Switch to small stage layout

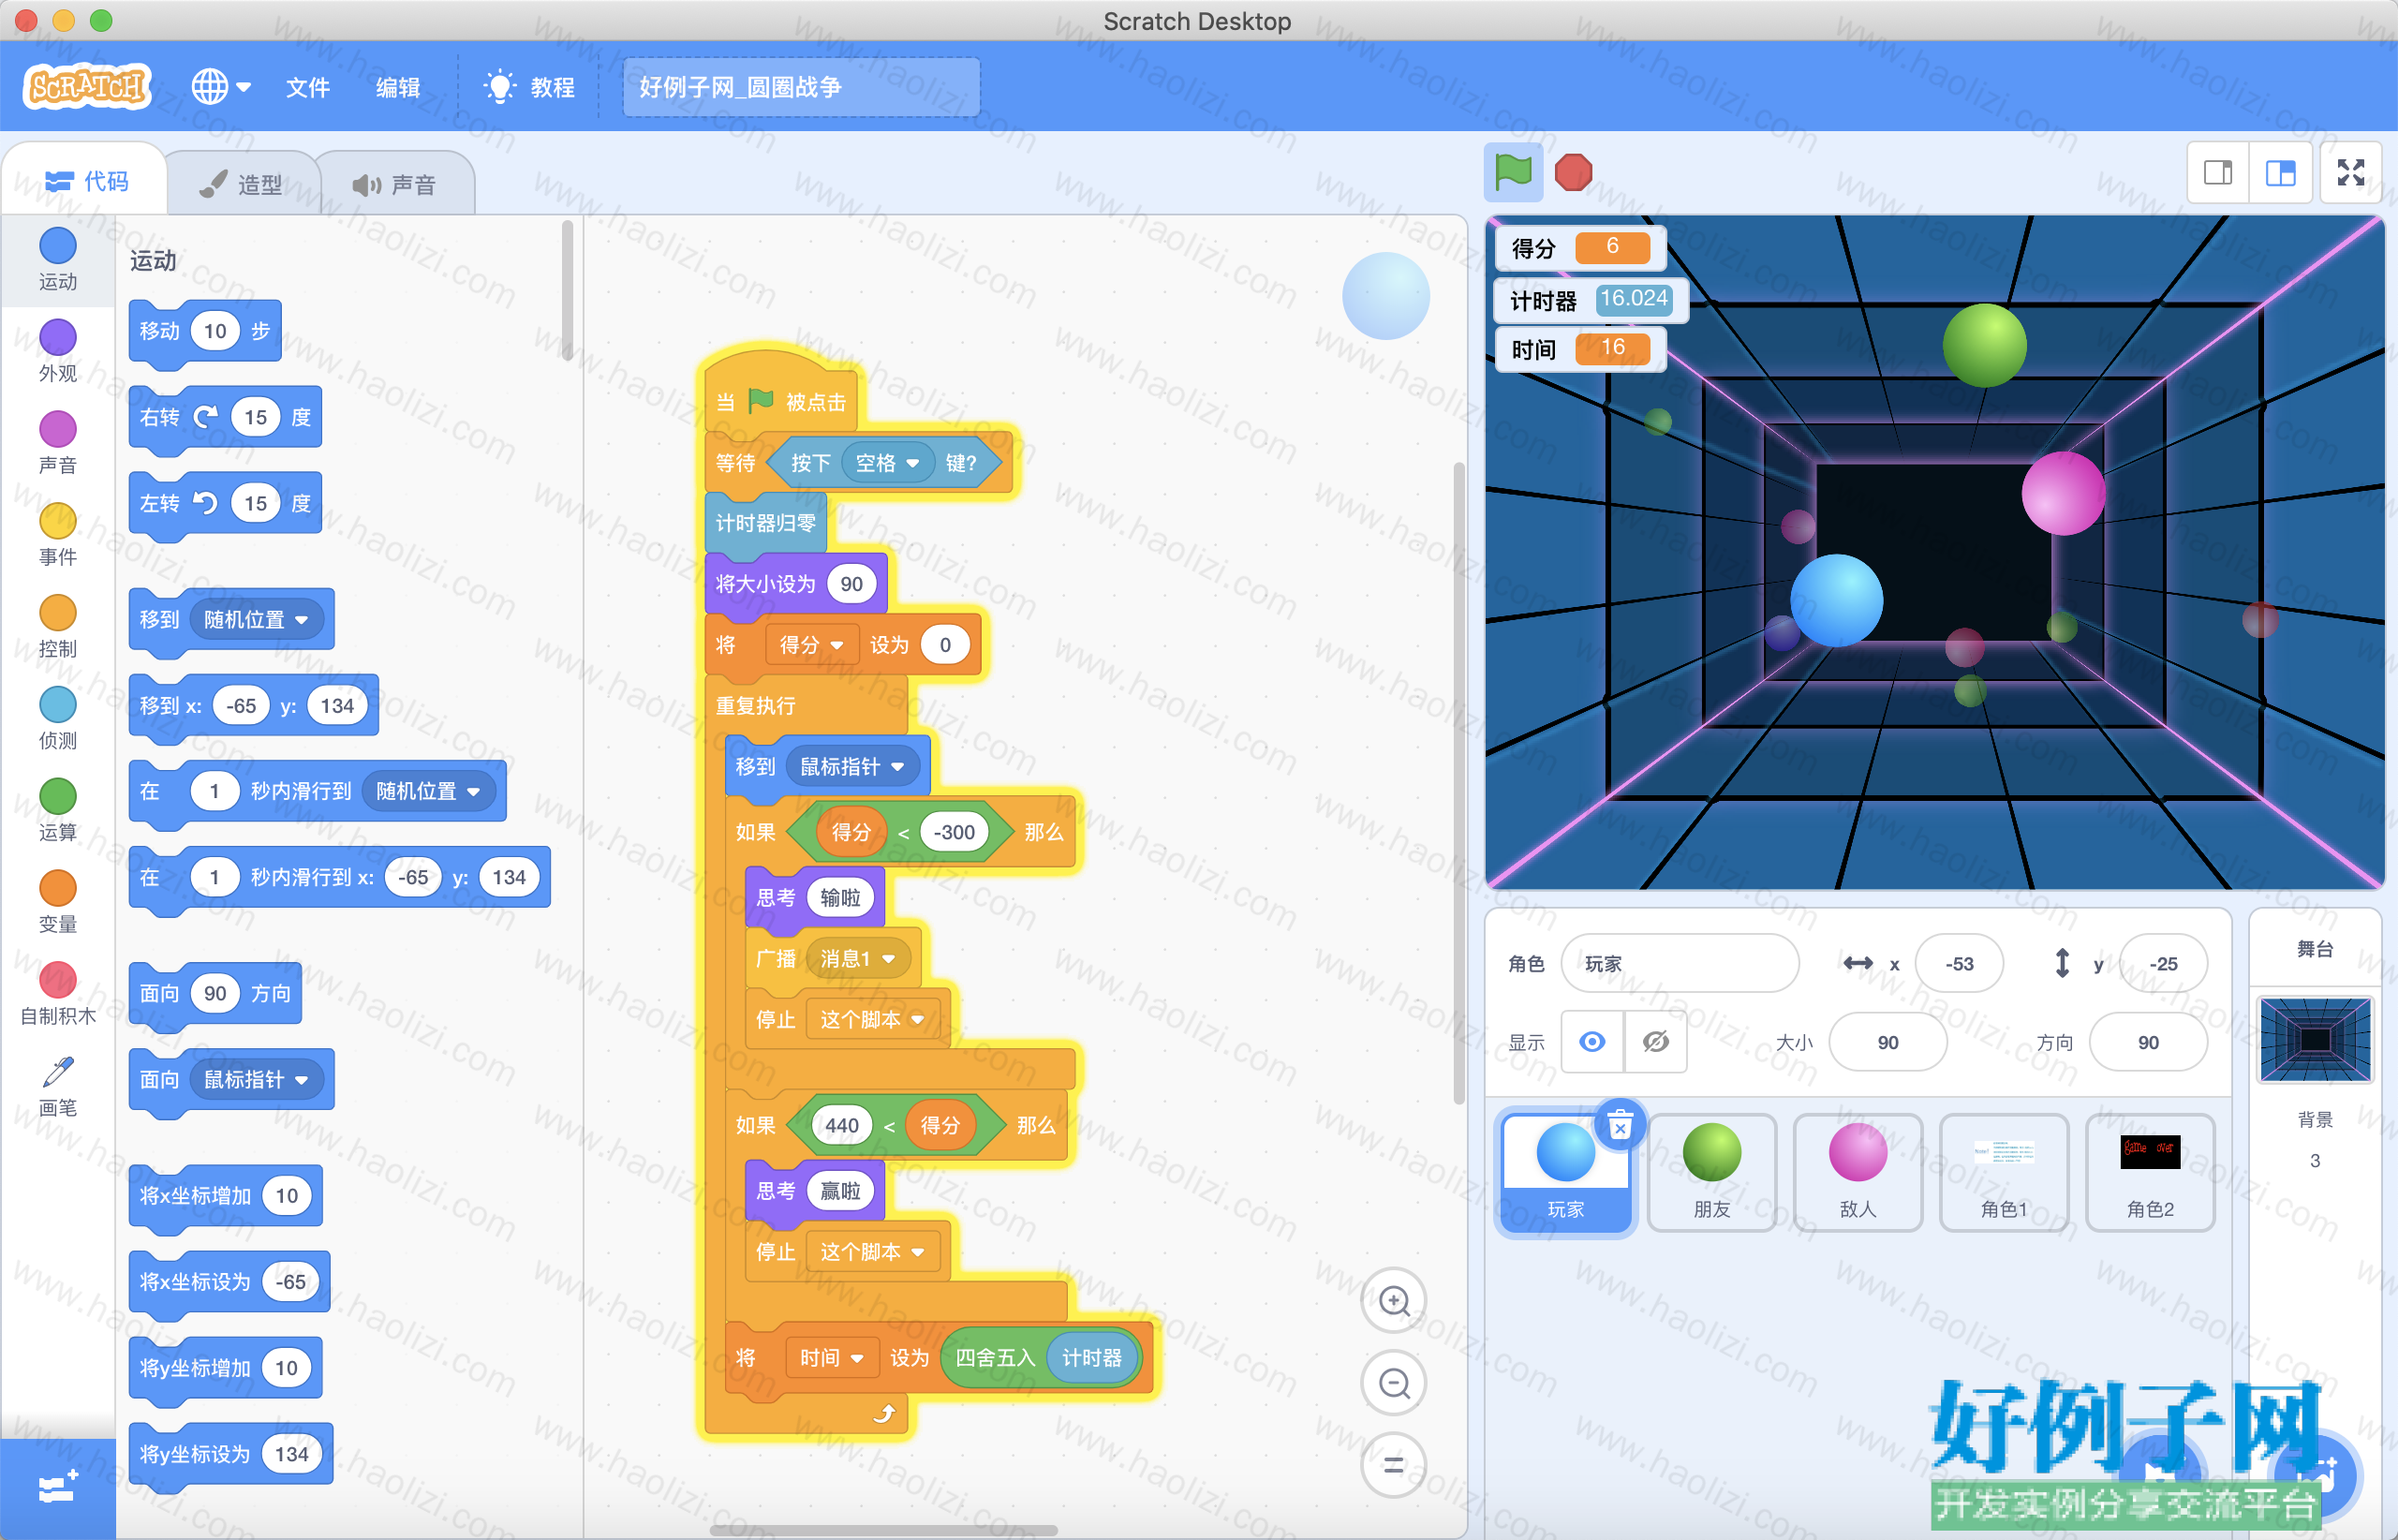[2218, 172]
